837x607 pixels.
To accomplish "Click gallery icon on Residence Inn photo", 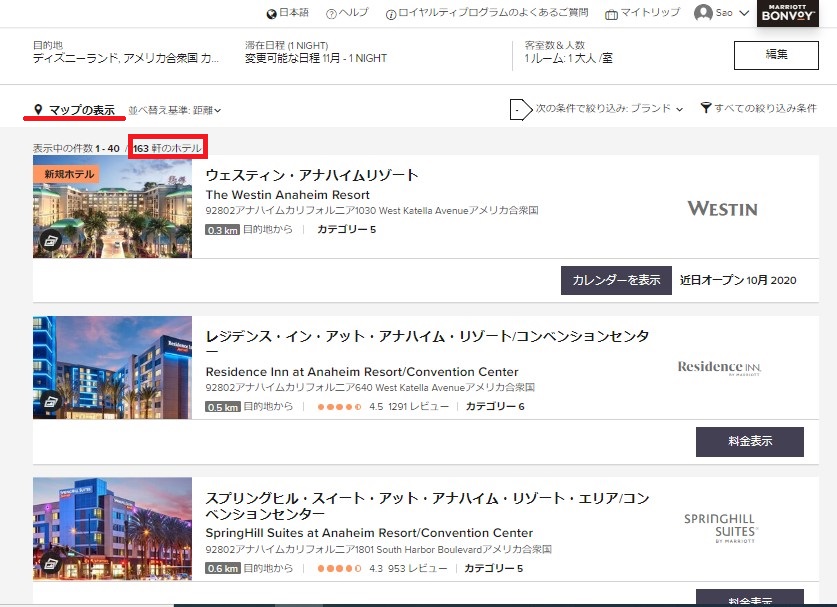I will coord(51,400).
